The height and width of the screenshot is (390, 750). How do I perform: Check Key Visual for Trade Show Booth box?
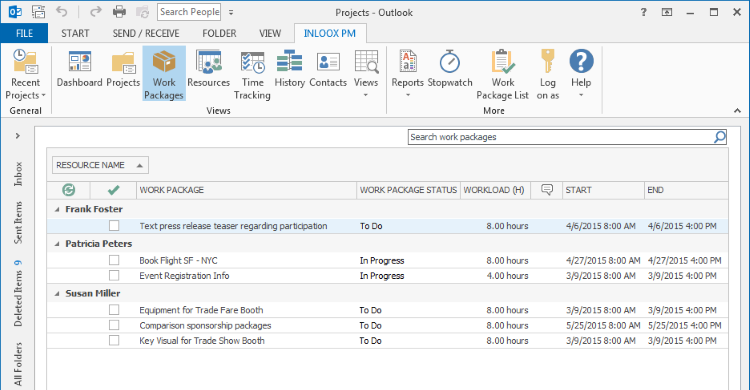coord(114,340)
